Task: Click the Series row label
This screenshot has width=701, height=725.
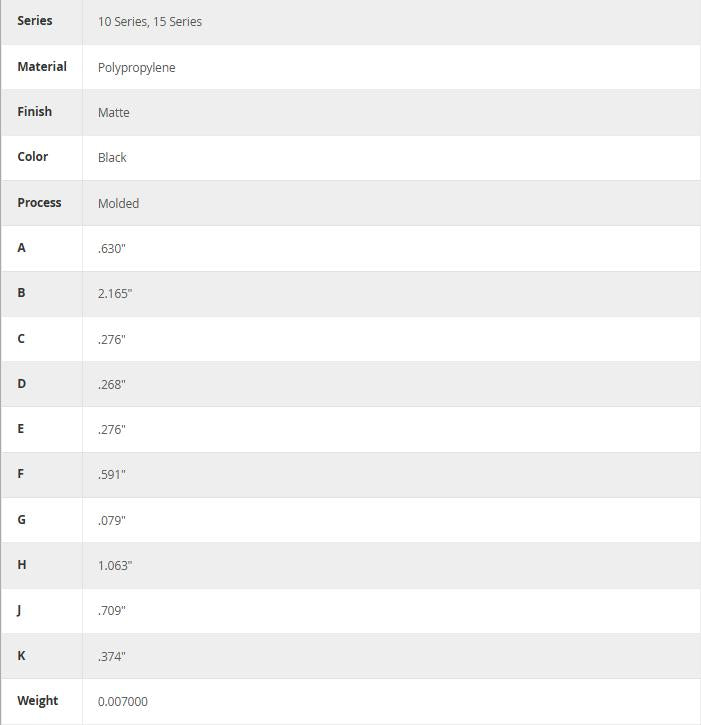Action: pos(35,21)
